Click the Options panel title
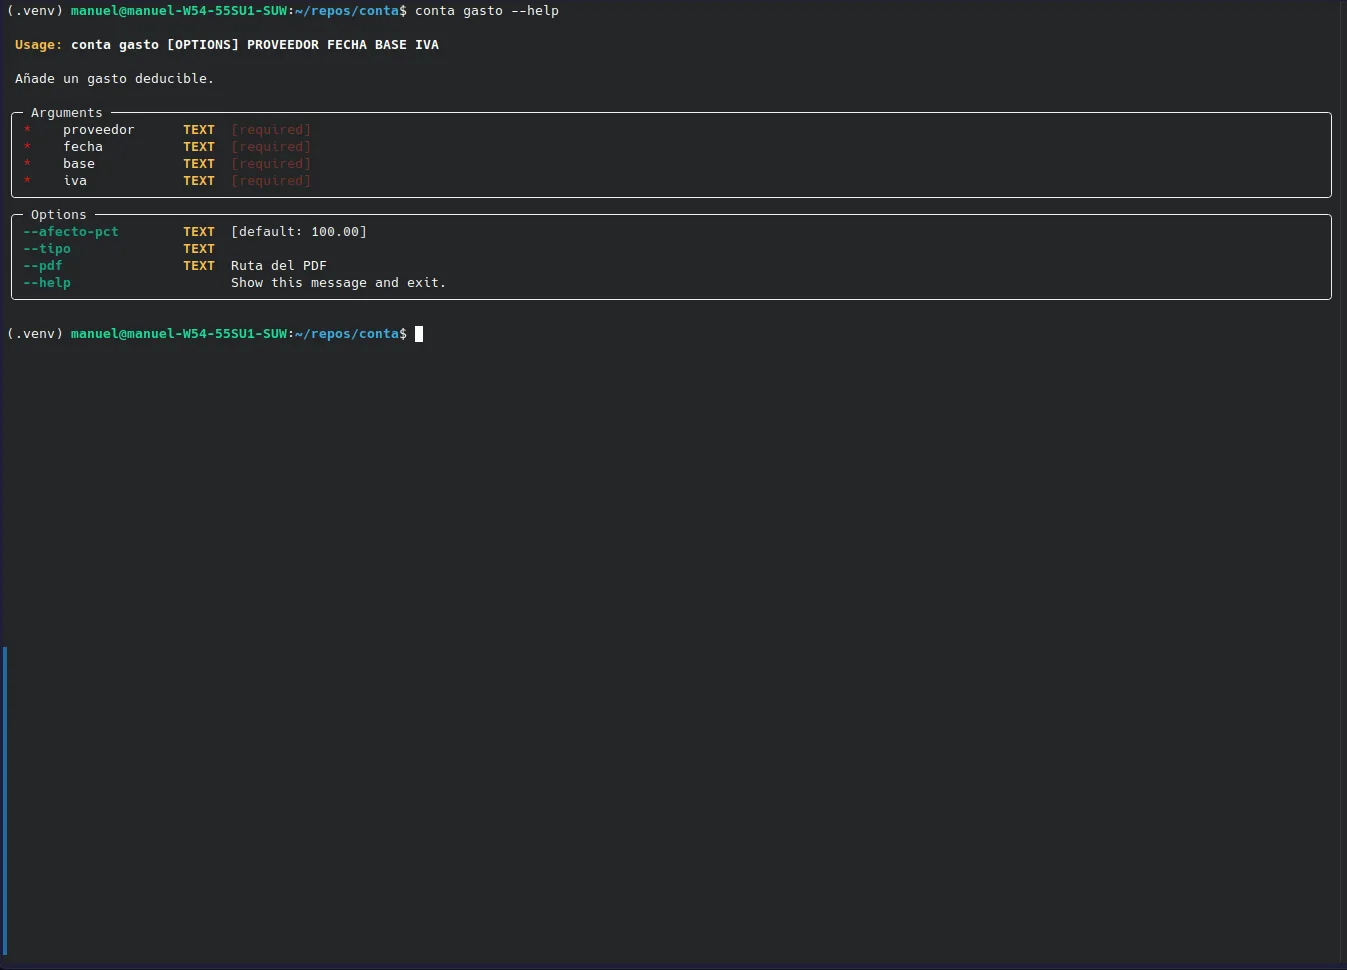This screenshot has height=970, width=1347. (x=57, y=214)
